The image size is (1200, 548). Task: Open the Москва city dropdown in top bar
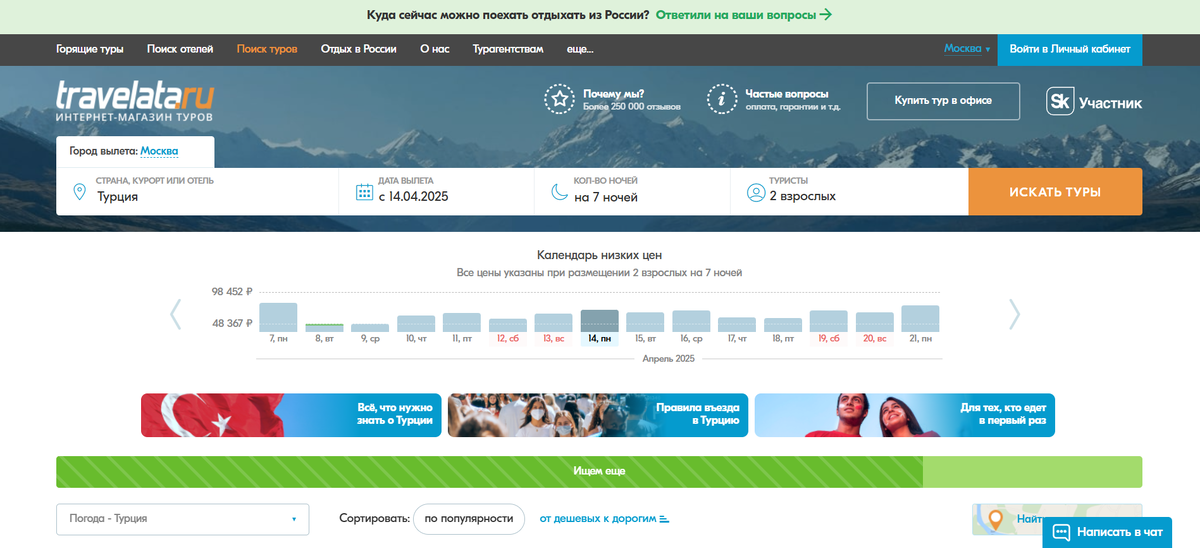(x=967, y=49)
